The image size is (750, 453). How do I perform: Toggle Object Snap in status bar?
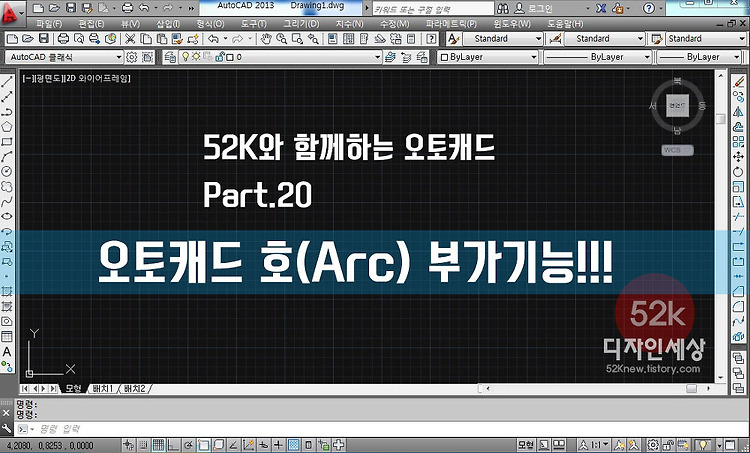pyautogui.click(x=203, y=445)
